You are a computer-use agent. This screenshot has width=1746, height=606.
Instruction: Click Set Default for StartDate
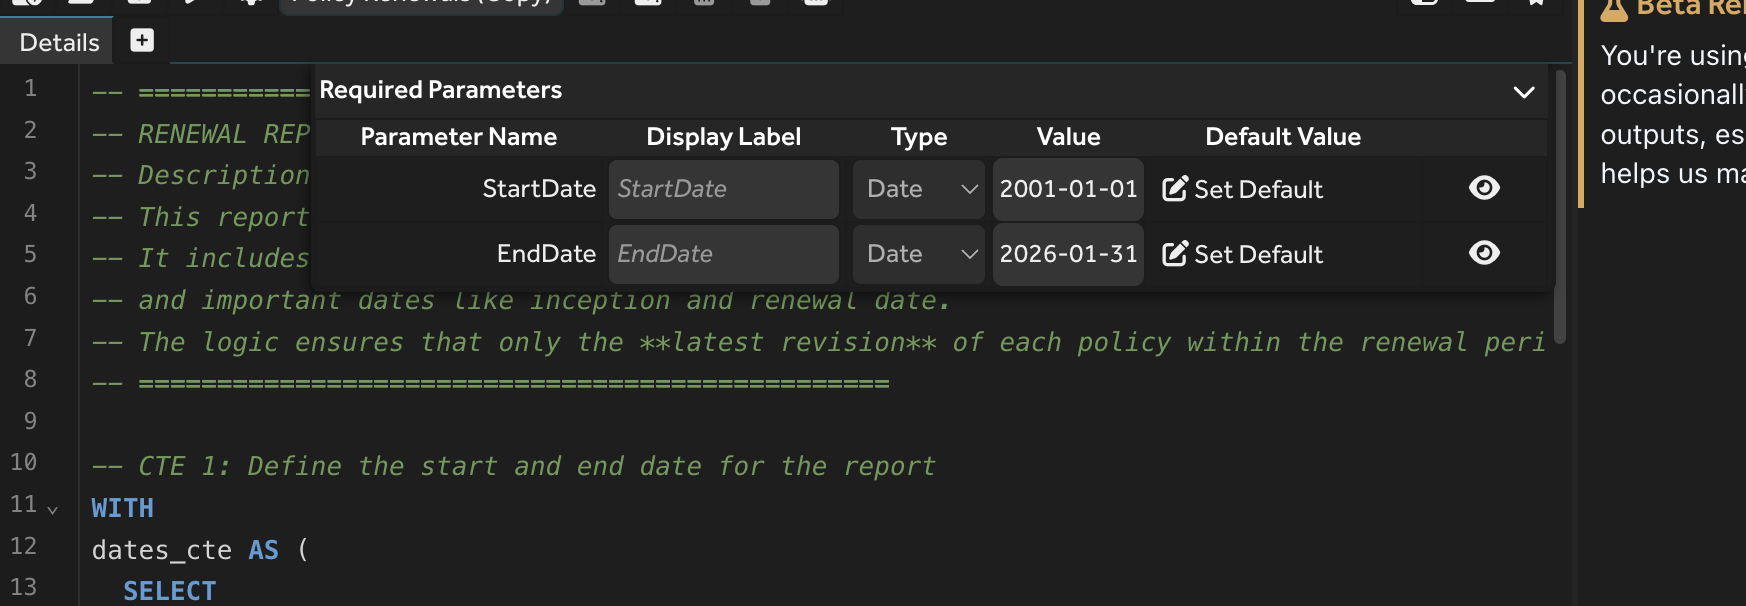1257,189
